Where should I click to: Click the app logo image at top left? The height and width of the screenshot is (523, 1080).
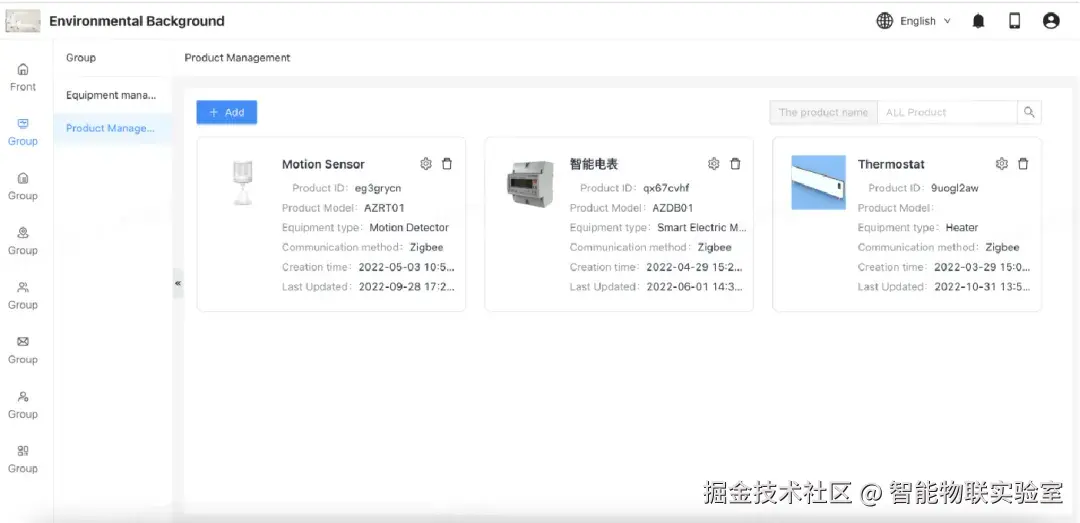(x=23, y=21)
